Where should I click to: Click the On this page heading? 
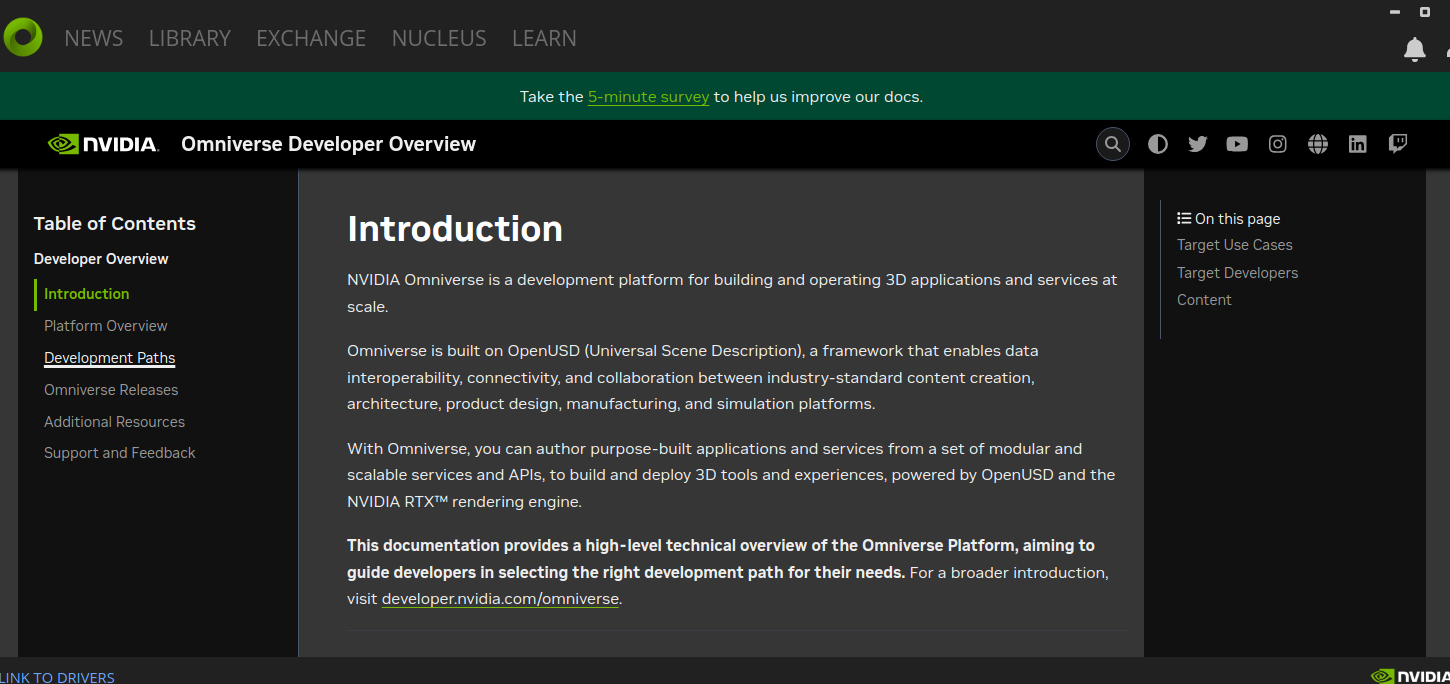pos(1229,219)
